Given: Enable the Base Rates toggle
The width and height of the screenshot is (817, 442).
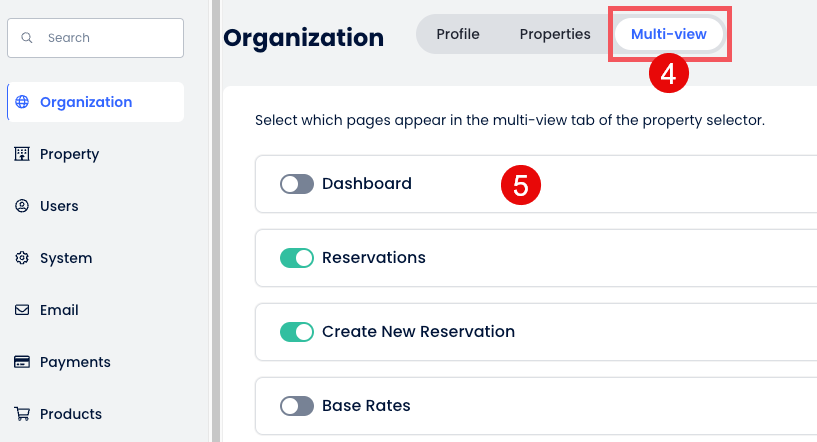Looking at the screenshot, I should (x=297, y=406).
